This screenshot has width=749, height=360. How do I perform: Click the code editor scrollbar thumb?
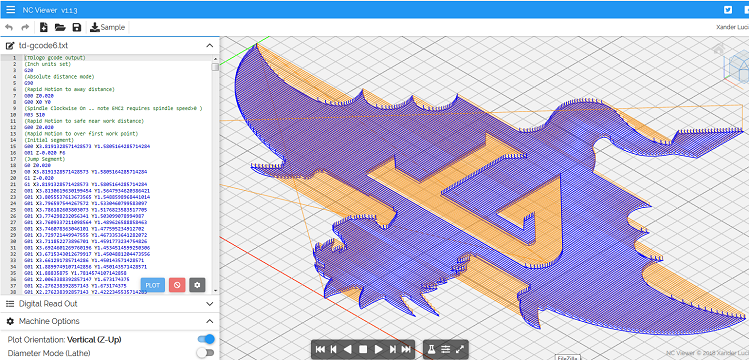(215, 67)
